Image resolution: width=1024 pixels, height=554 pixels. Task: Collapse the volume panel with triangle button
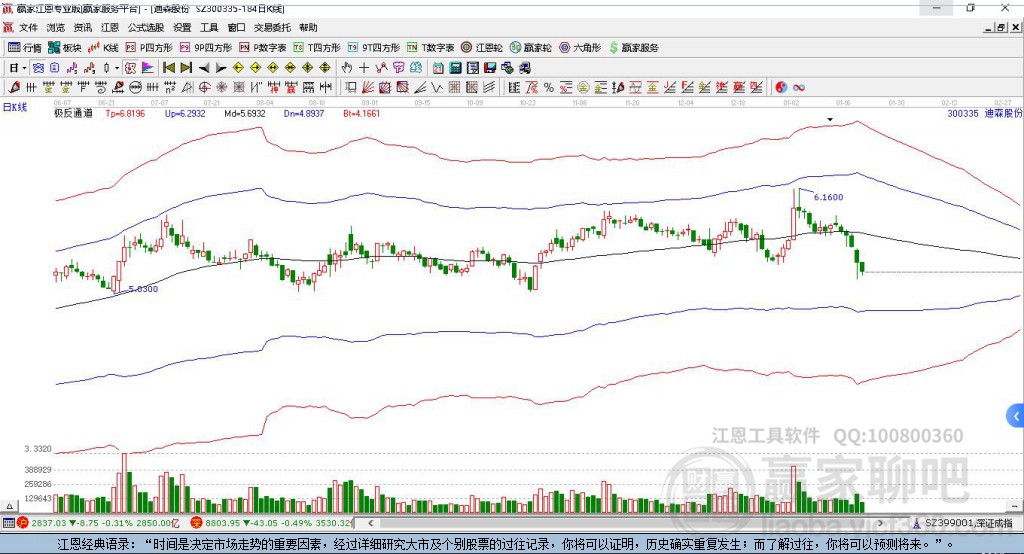pyautogui.click(x=9, y=506)
